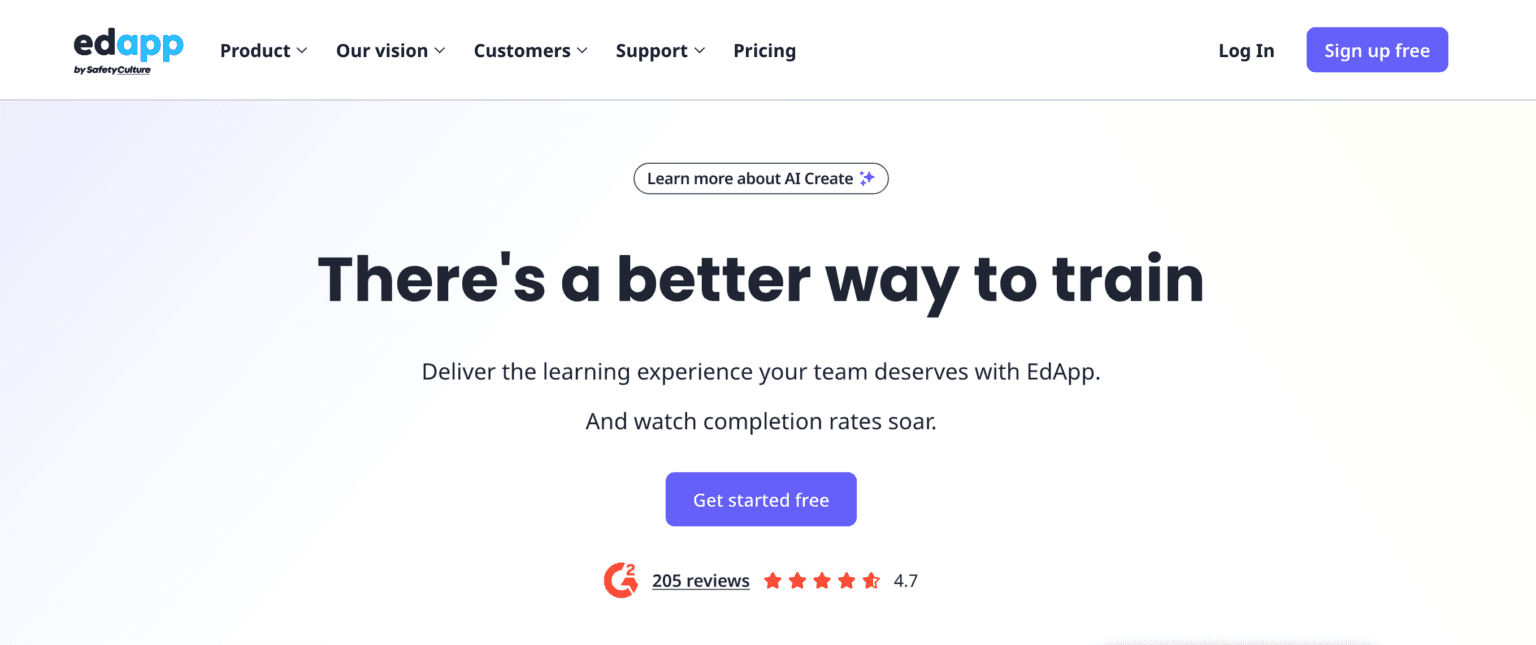Open the Learn more about AI Create pill
The width and height of the screenshot is (1536, 645).
(750, 179)
